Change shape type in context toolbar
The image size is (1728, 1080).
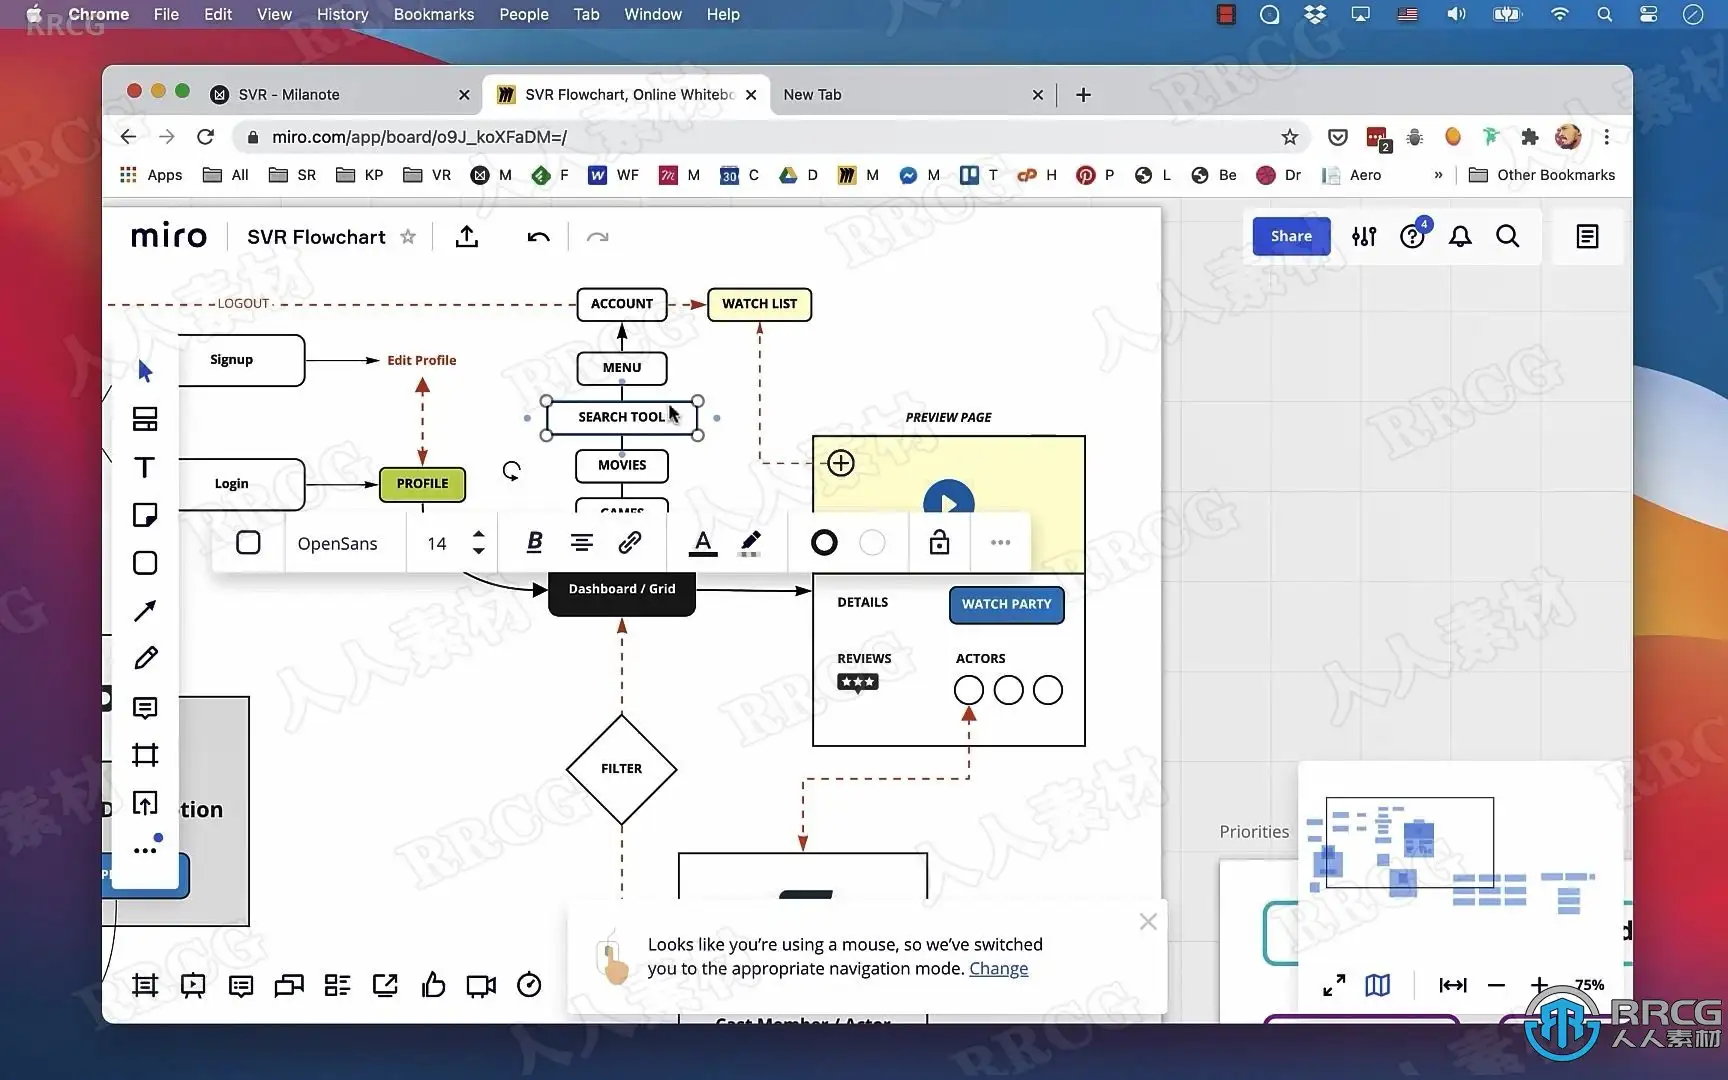248,543
